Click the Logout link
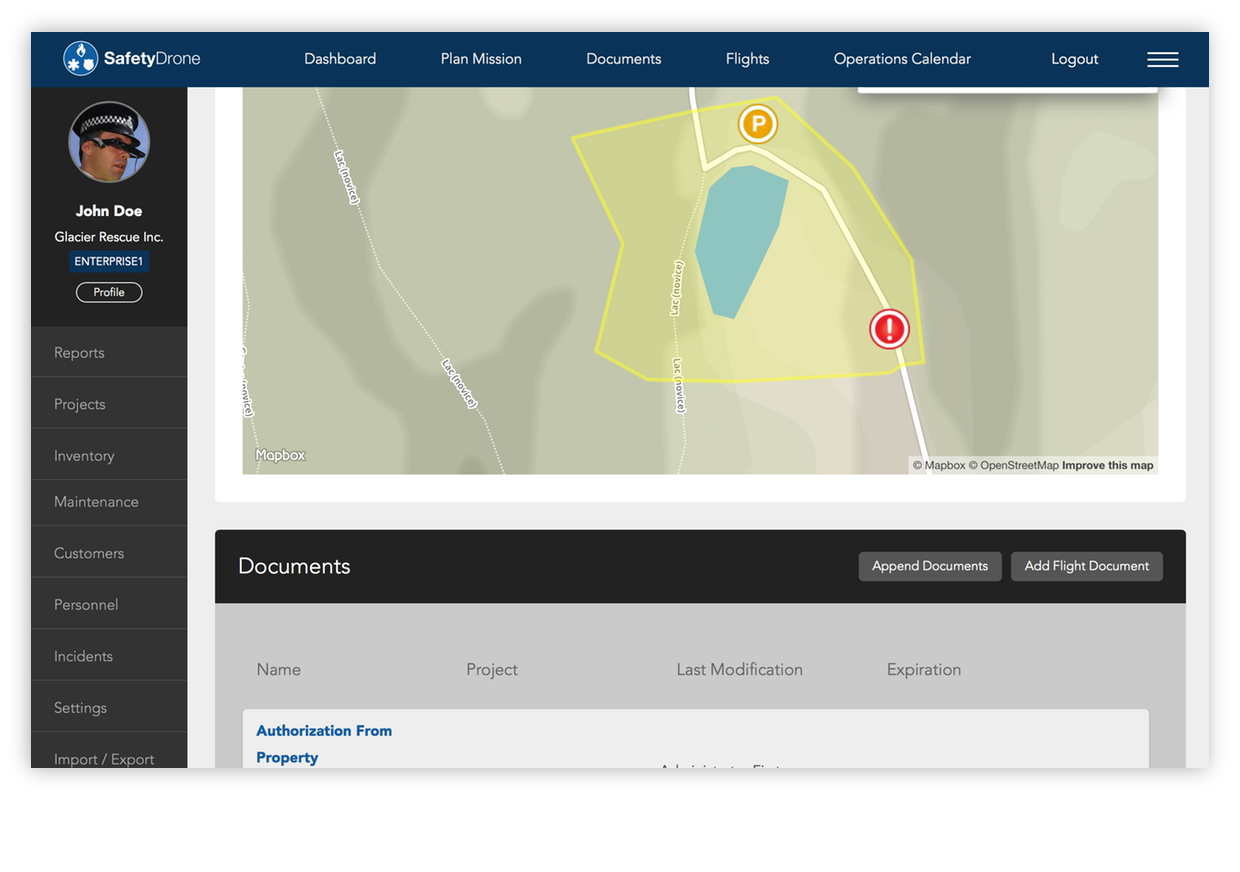 coord(1074,59)
